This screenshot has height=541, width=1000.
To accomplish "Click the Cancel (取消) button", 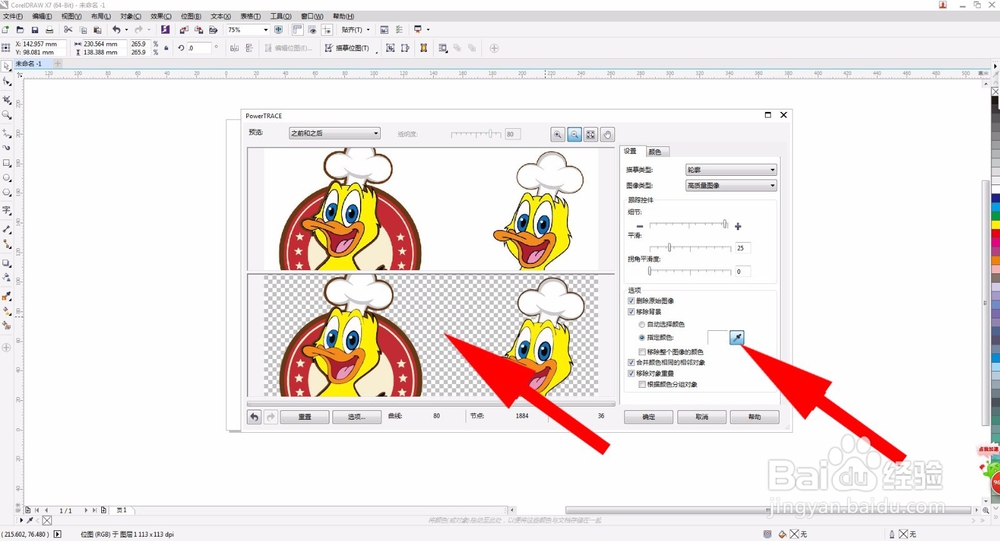I will [702, 417].
